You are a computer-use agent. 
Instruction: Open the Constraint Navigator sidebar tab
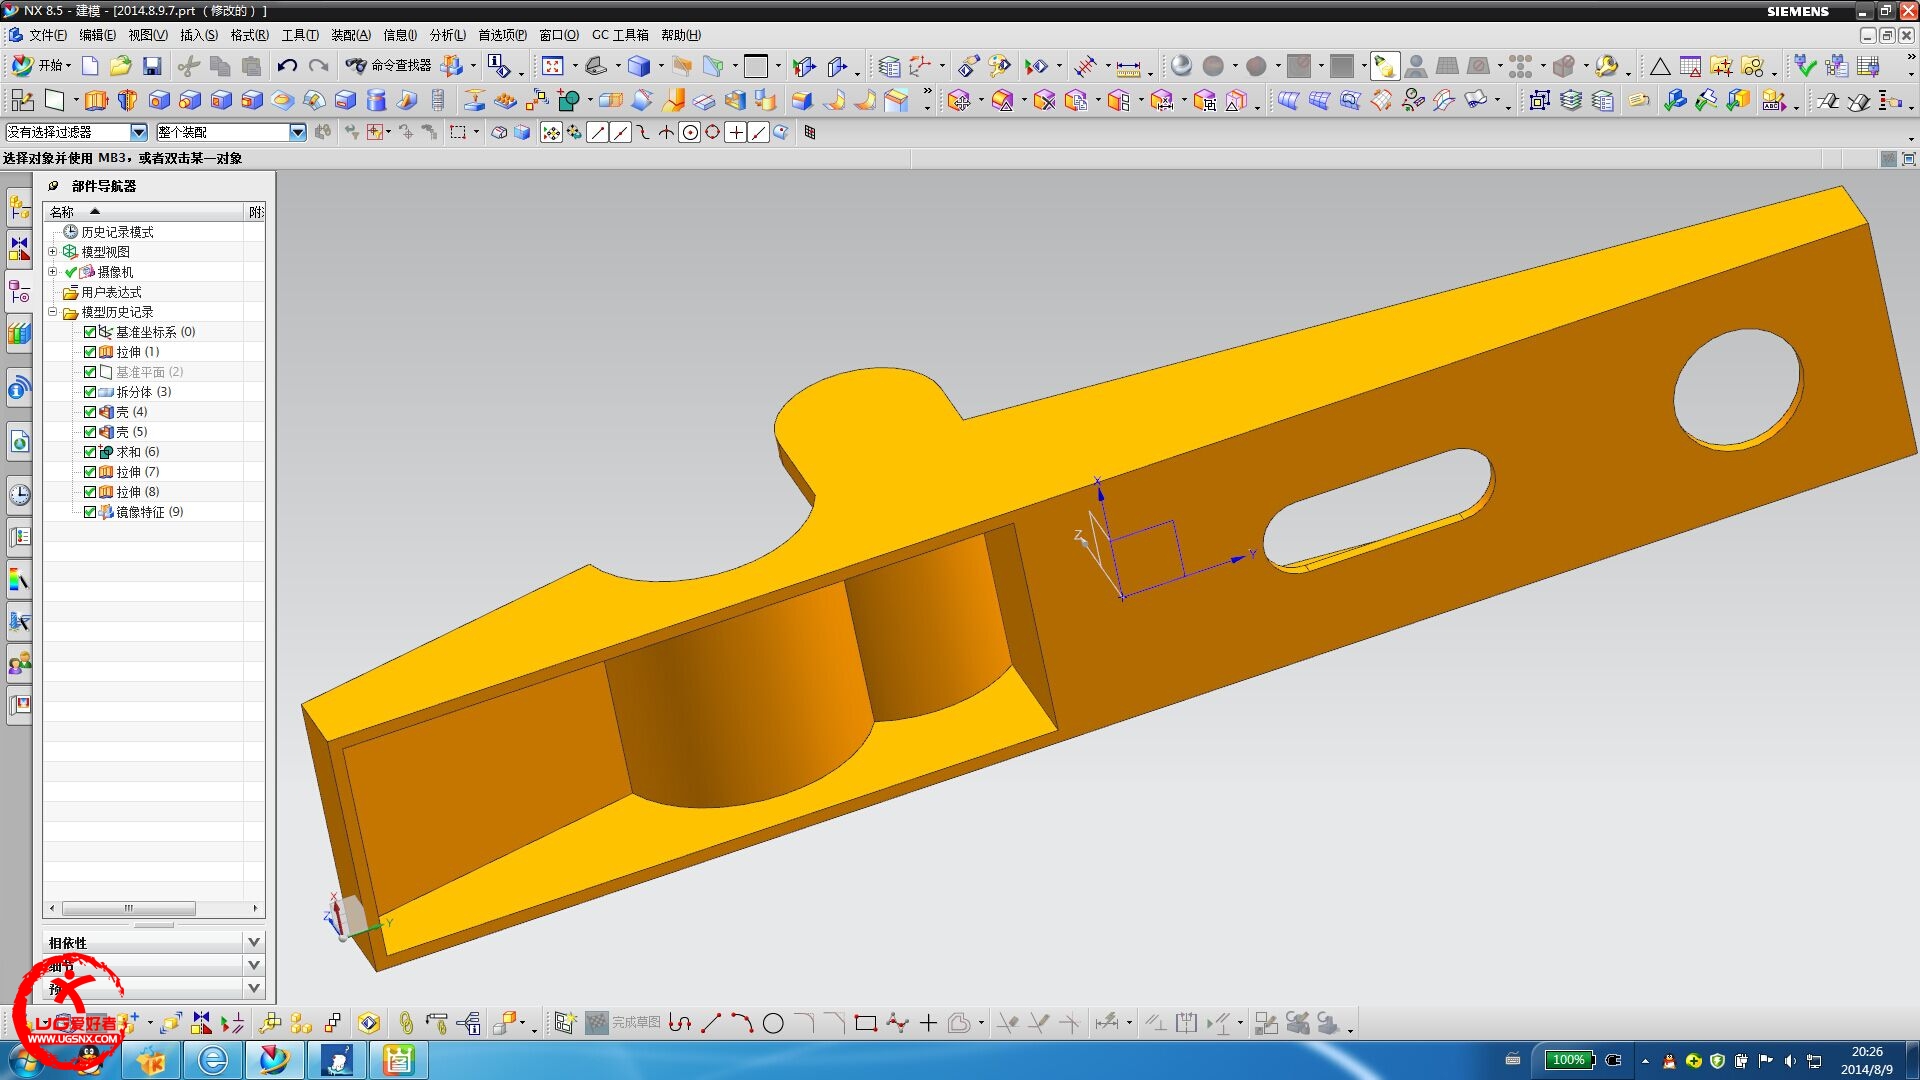[x=19, y=249]
